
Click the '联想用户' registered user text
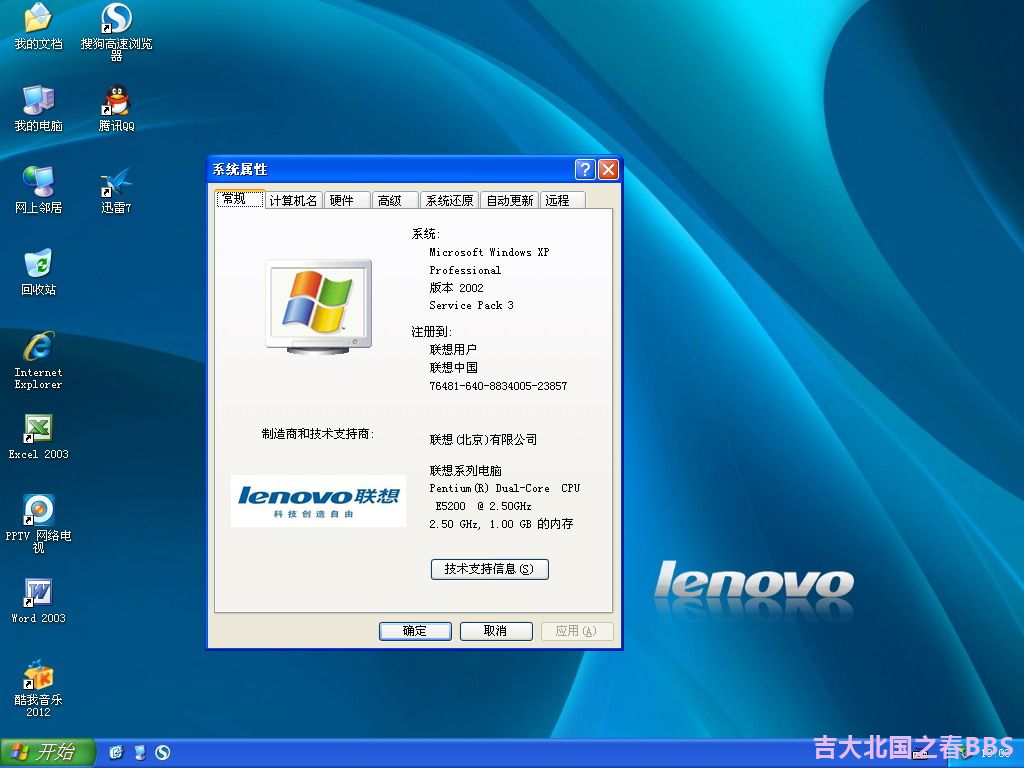(x=453, y=349)
